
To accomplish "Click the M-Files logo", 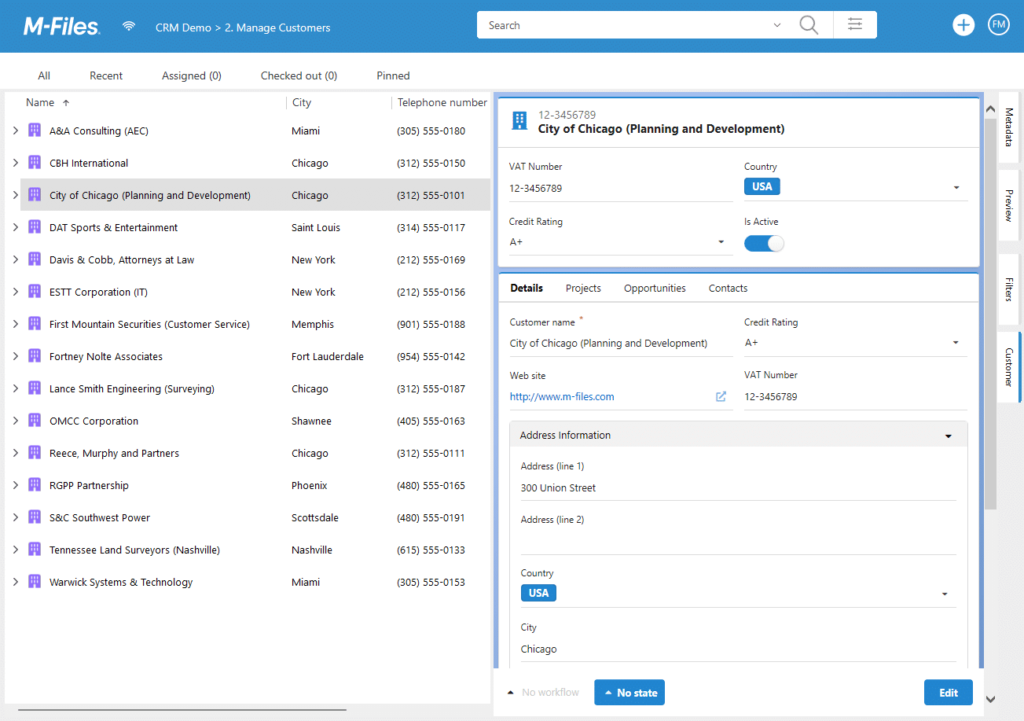I will pyautogui.click(x=61, y=27).
